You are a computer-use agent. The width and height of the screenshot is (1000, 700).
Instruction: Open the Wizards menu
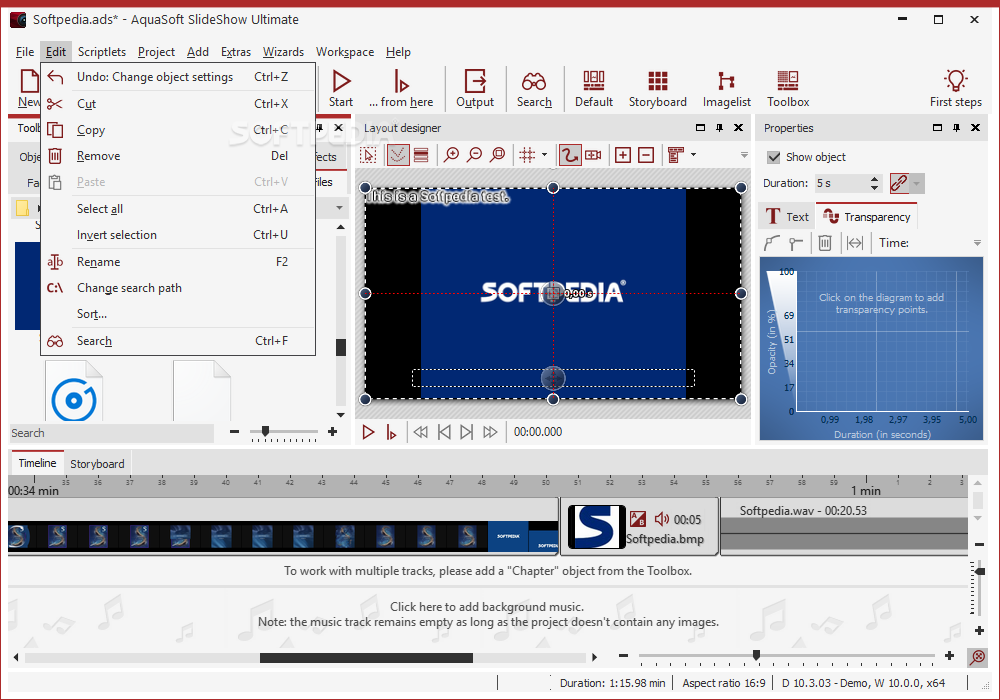click(x=283, y=52)
